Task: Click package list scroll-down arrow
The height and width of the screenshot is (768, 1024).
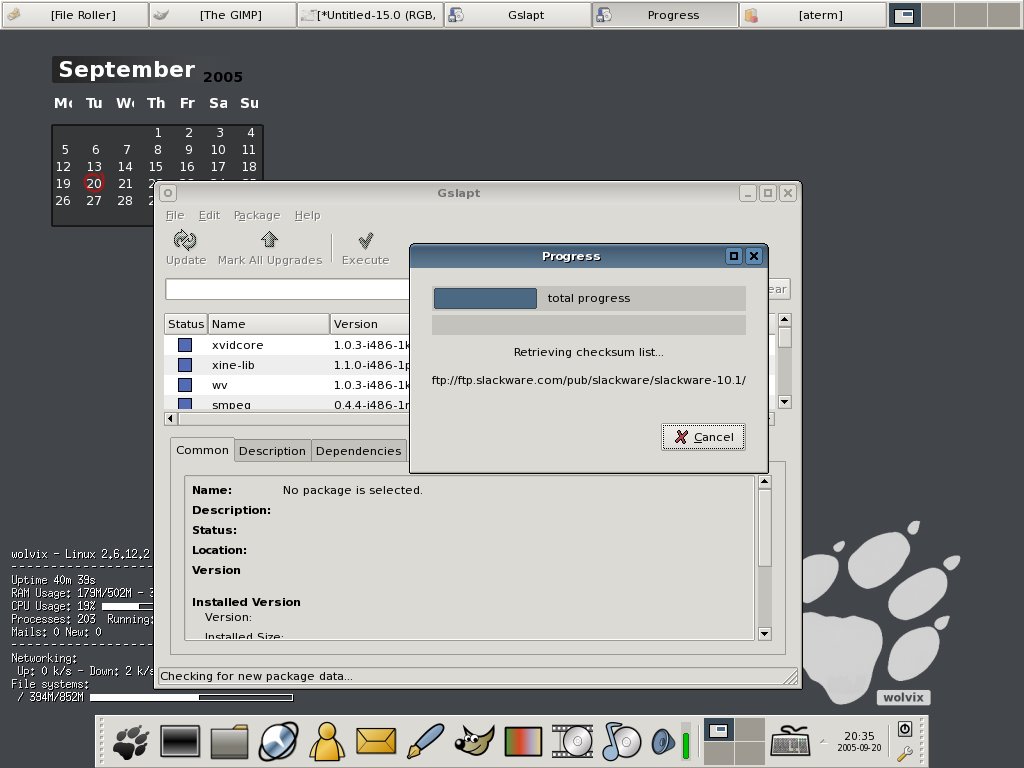Action: [785, 402]
